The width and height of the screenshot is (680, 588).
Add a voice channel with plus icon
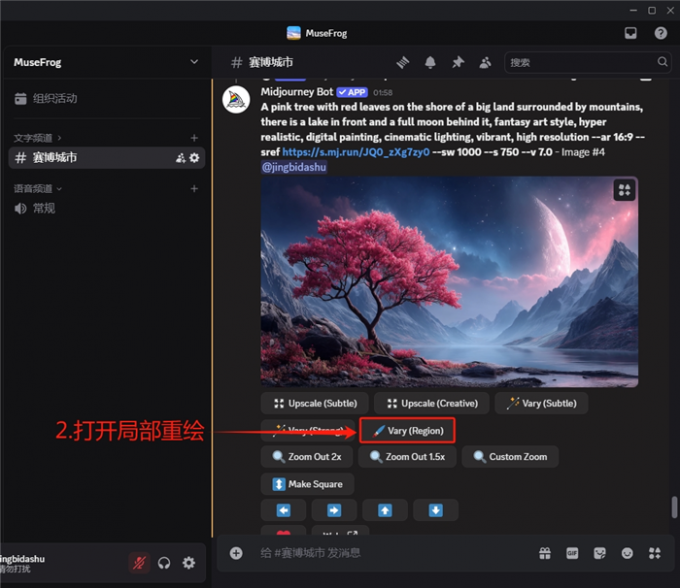194,189
